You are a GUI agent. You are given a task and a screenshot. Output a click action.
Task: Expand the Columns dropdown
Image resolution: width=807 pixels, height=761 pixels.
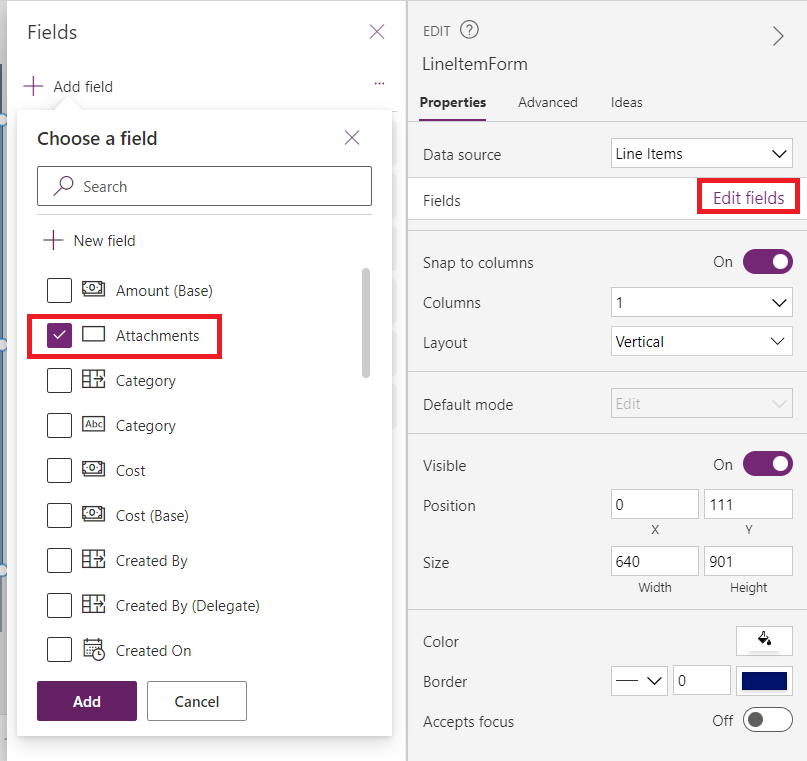(x=701, y=302)
